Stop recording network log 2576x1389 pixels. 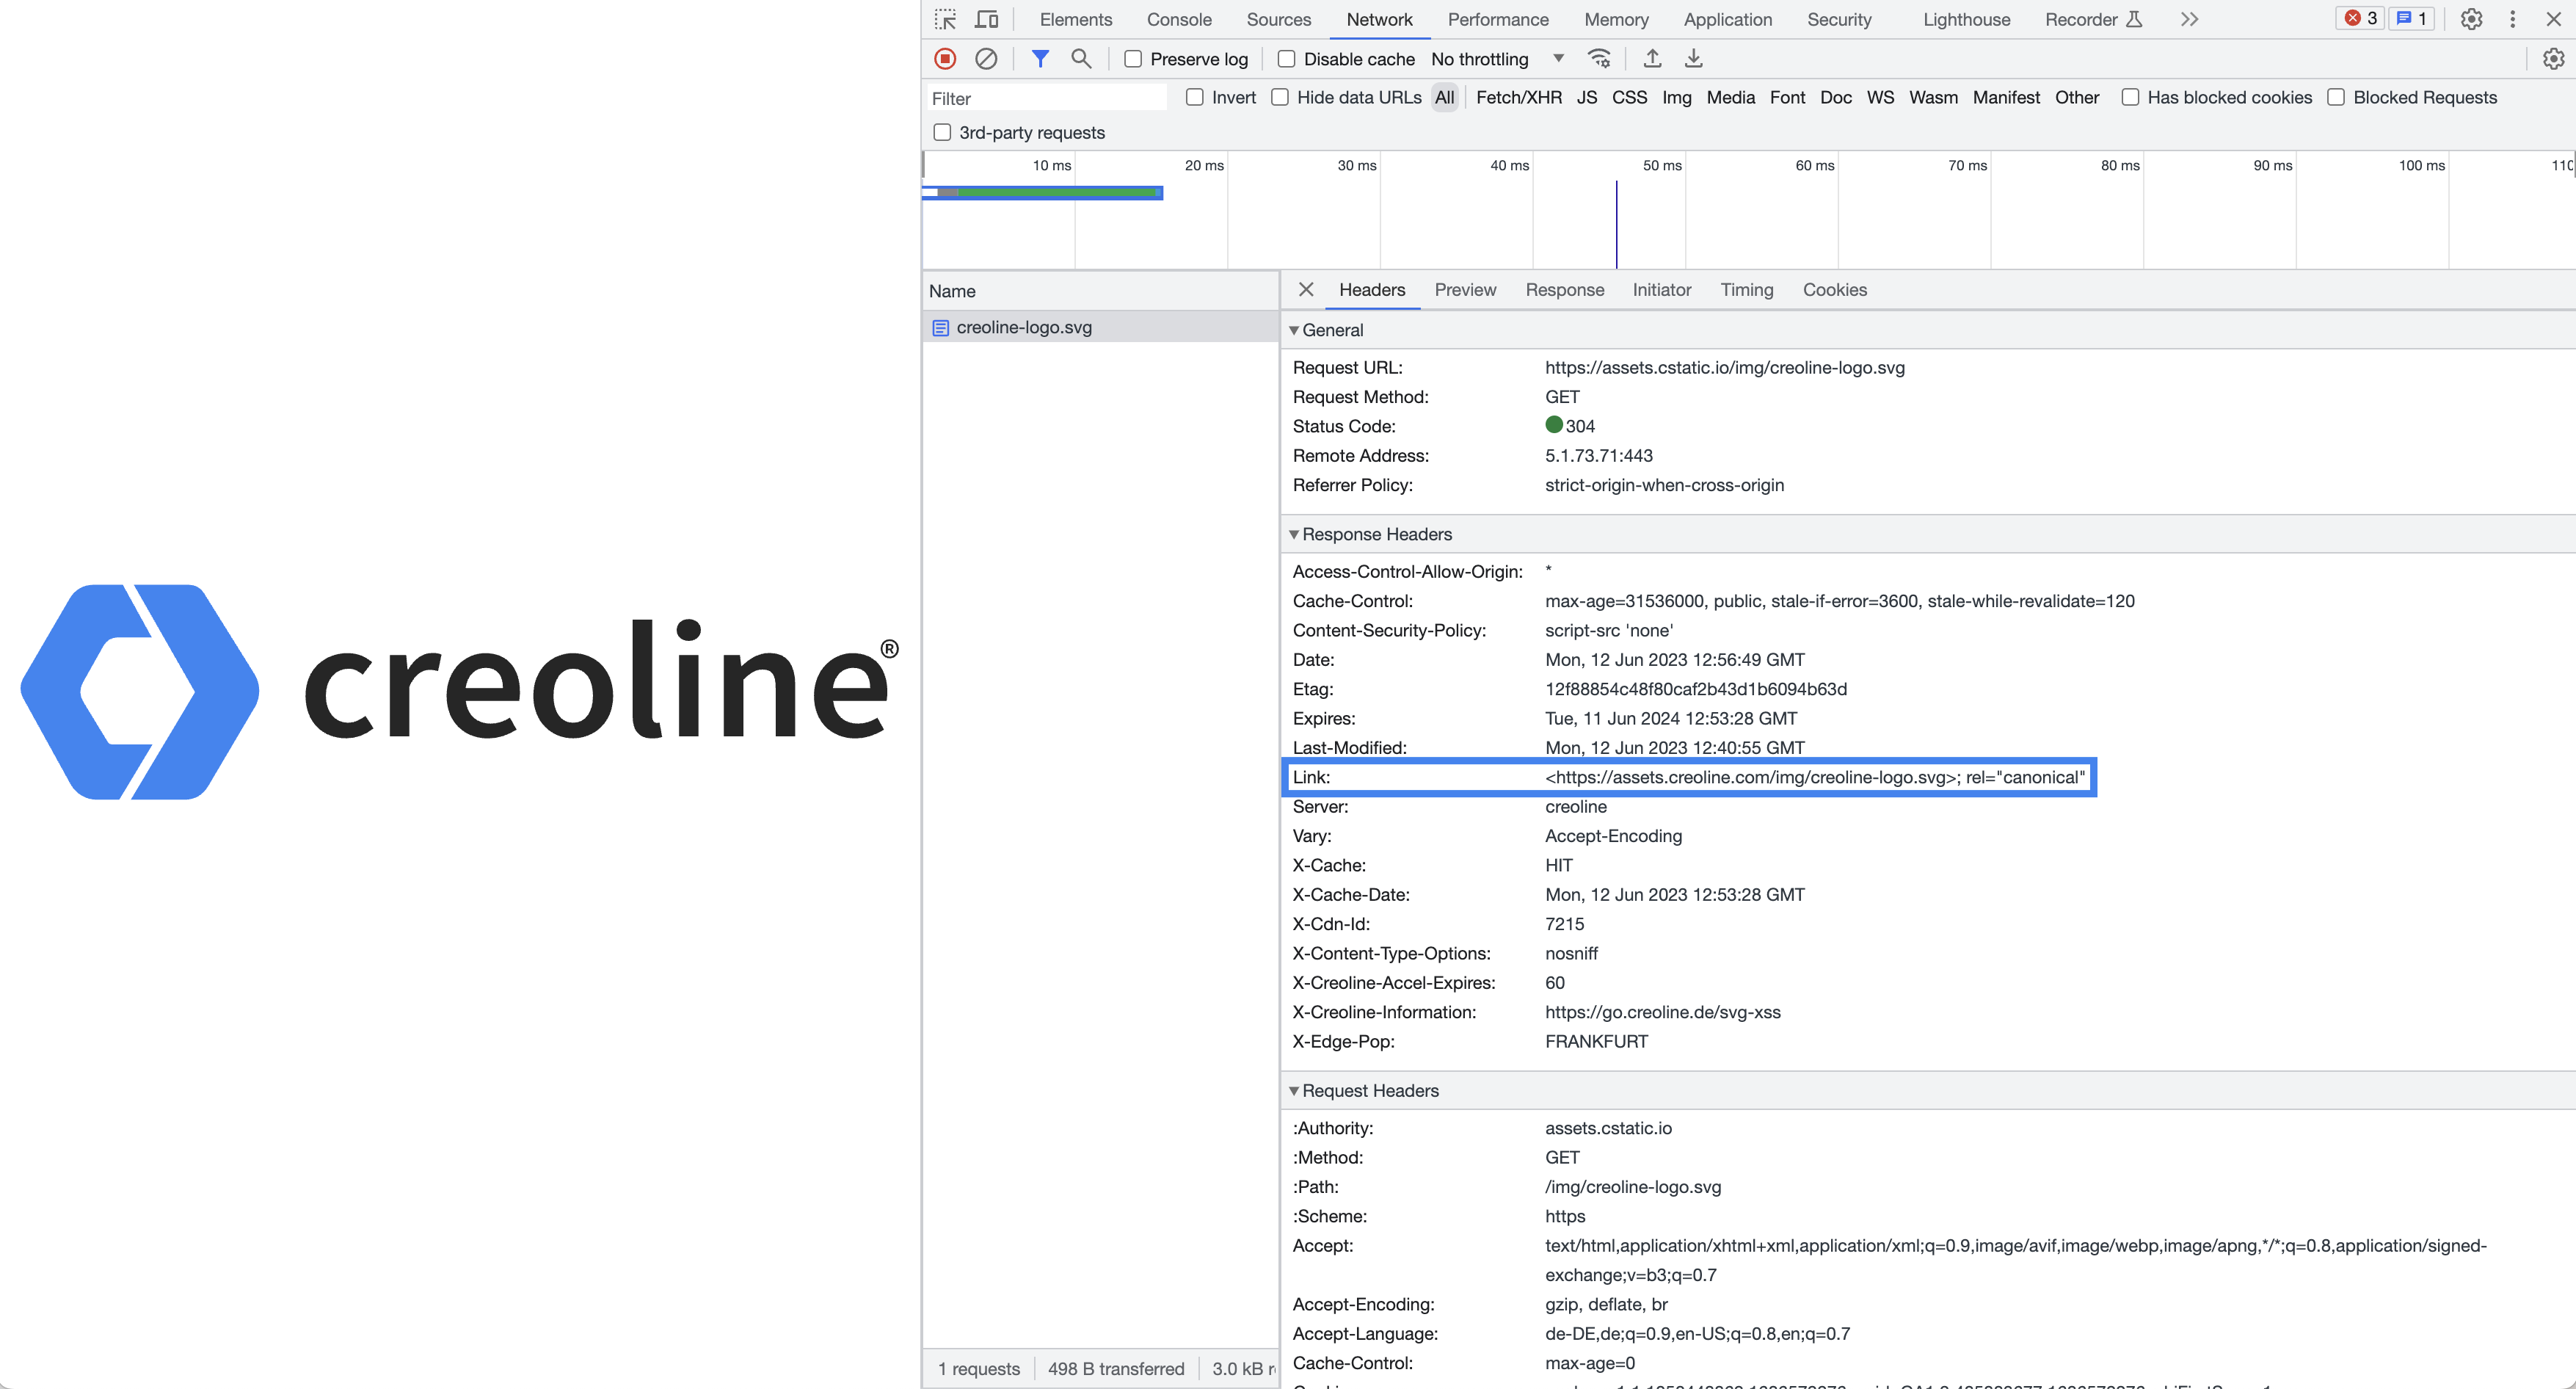(x=945, y=59)
